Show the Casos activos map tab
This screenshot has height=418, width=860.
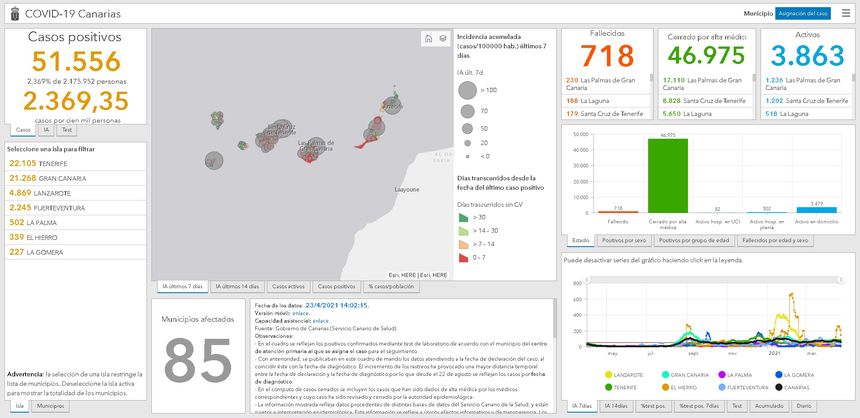[289, 287]
